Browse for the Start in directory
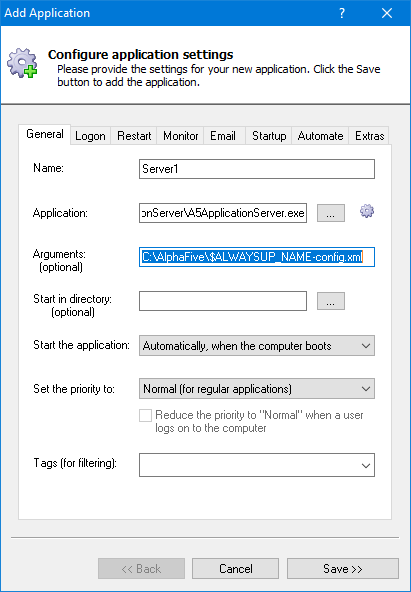 coord(331,301)
